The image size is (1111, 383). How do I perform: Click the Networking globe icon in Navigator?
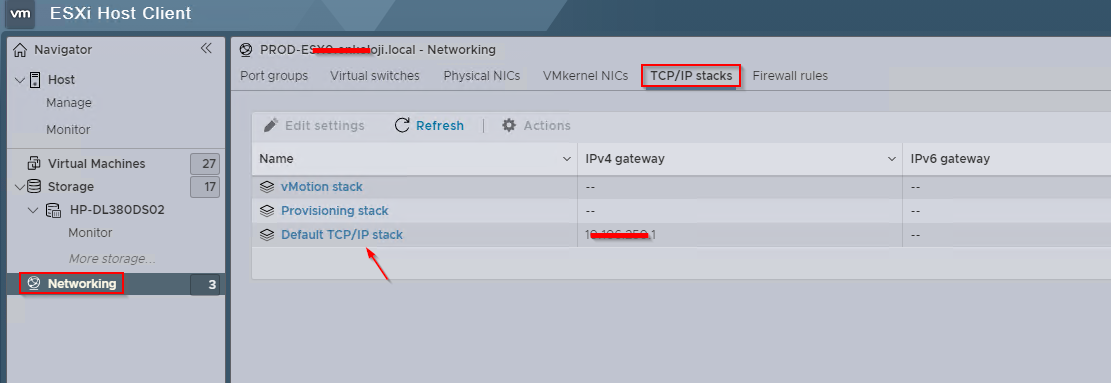point(33,283)
